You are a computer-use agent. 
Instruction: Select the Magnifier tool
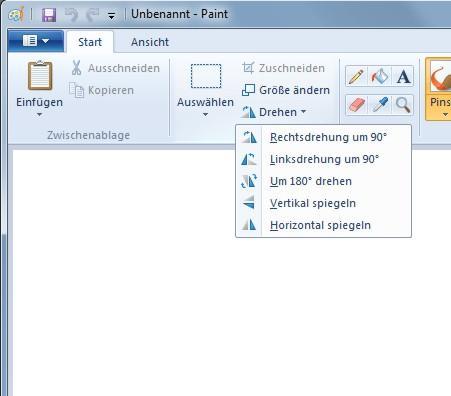[x=403, y=105]
